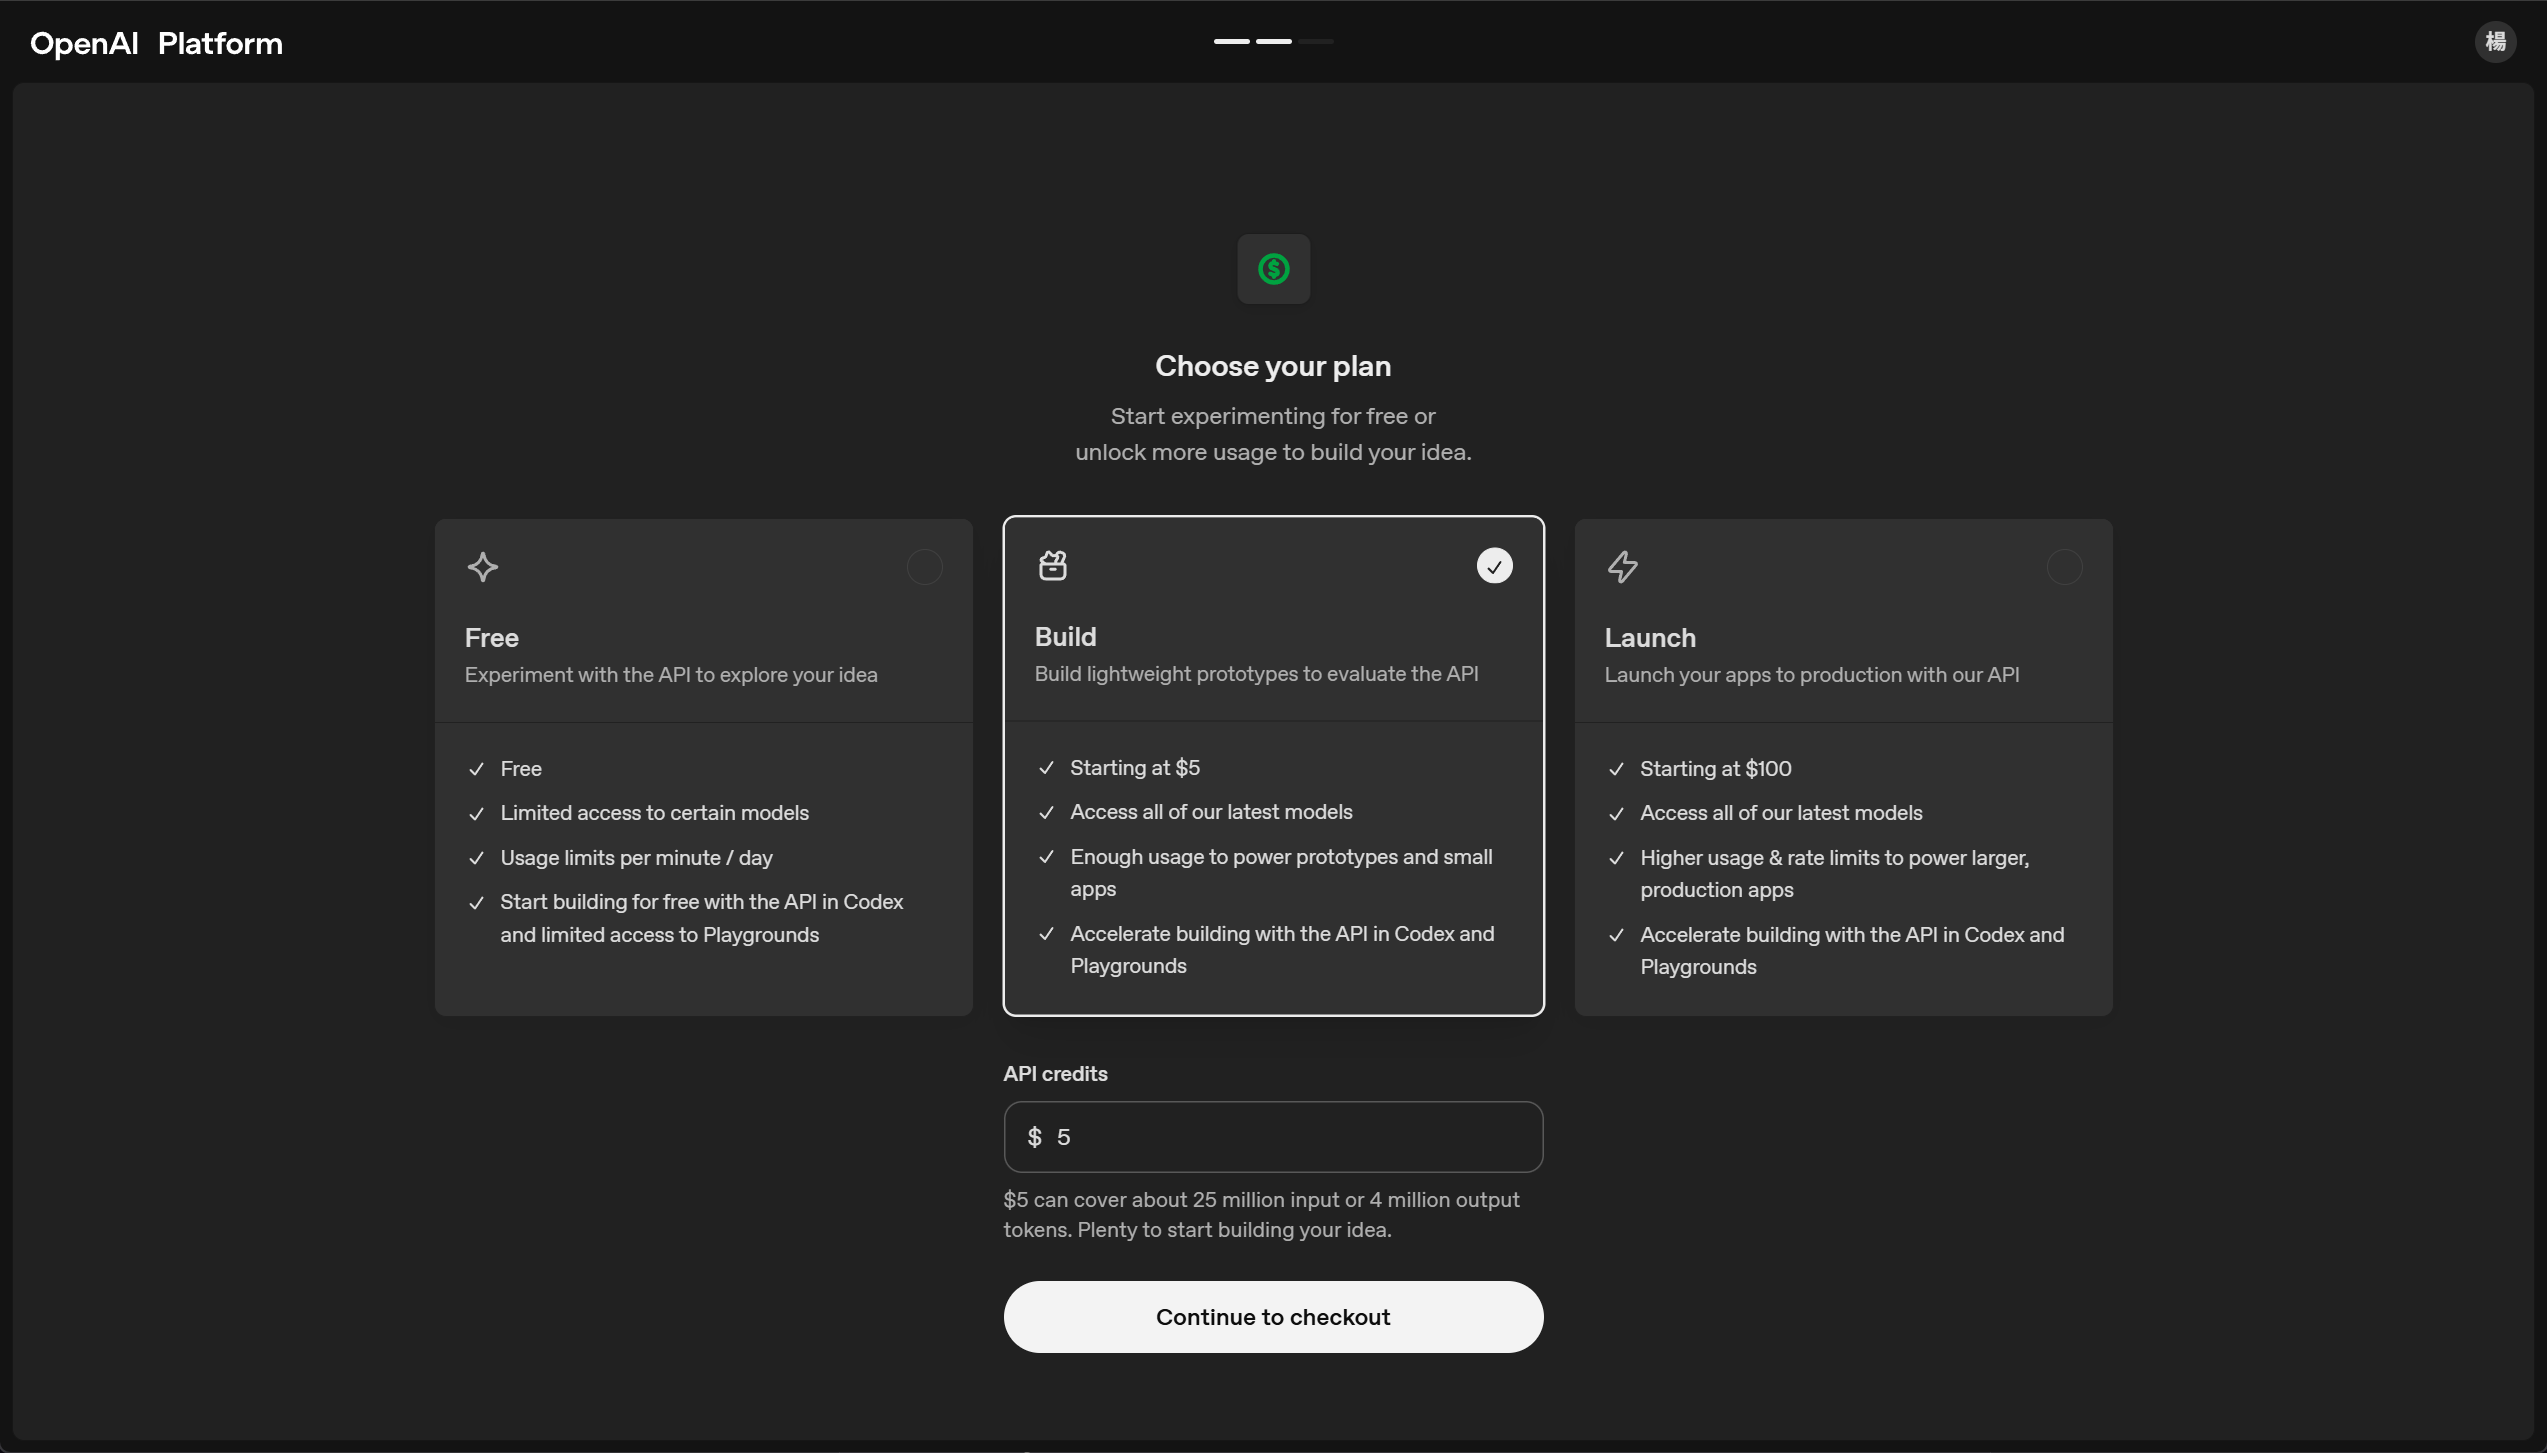Screen dimensions: 2547x1453
Task: Click checkmark beside "Higher usage & rate limits"
Action: [1616, 858]
